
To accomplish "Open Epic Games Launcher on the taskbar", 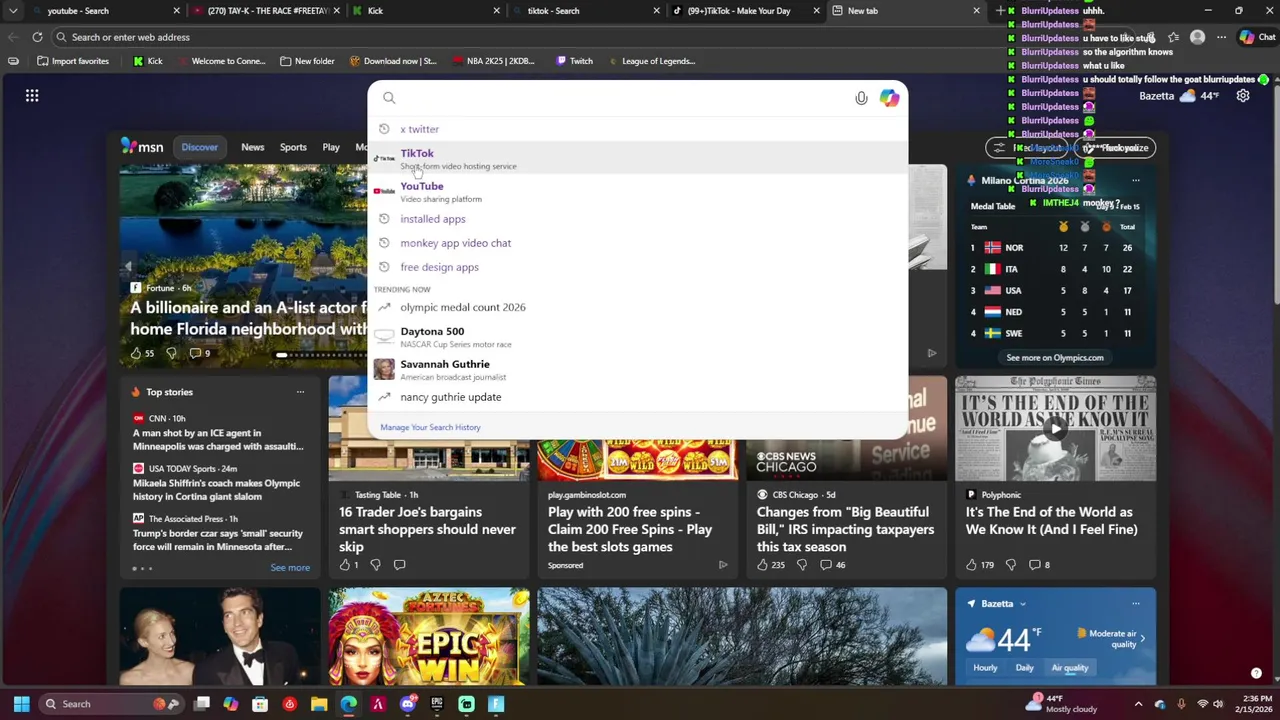I will pyautogui.click(x=437, y=704).
